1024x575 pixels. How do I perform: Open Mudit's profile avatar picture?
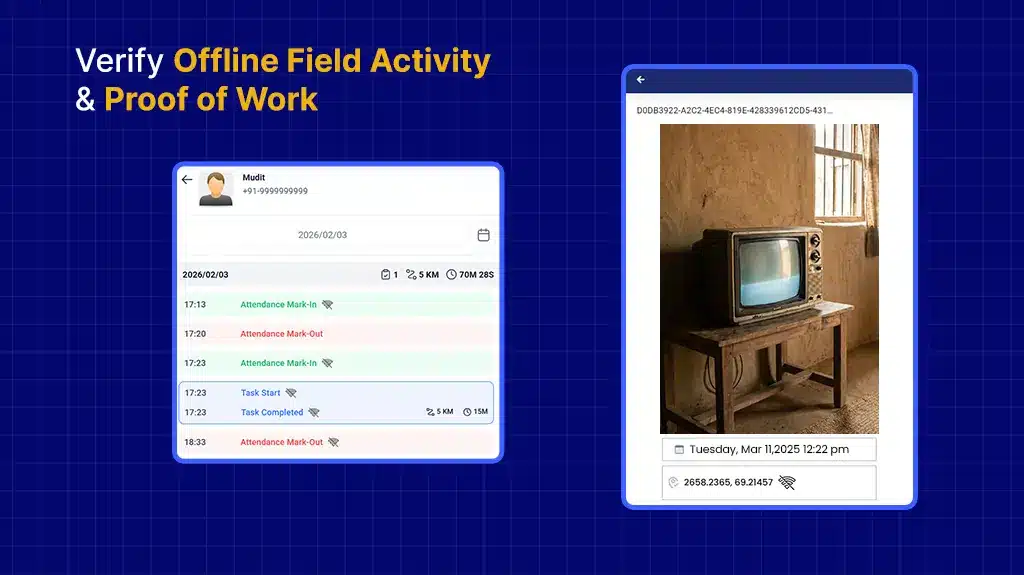coord(216,189)
